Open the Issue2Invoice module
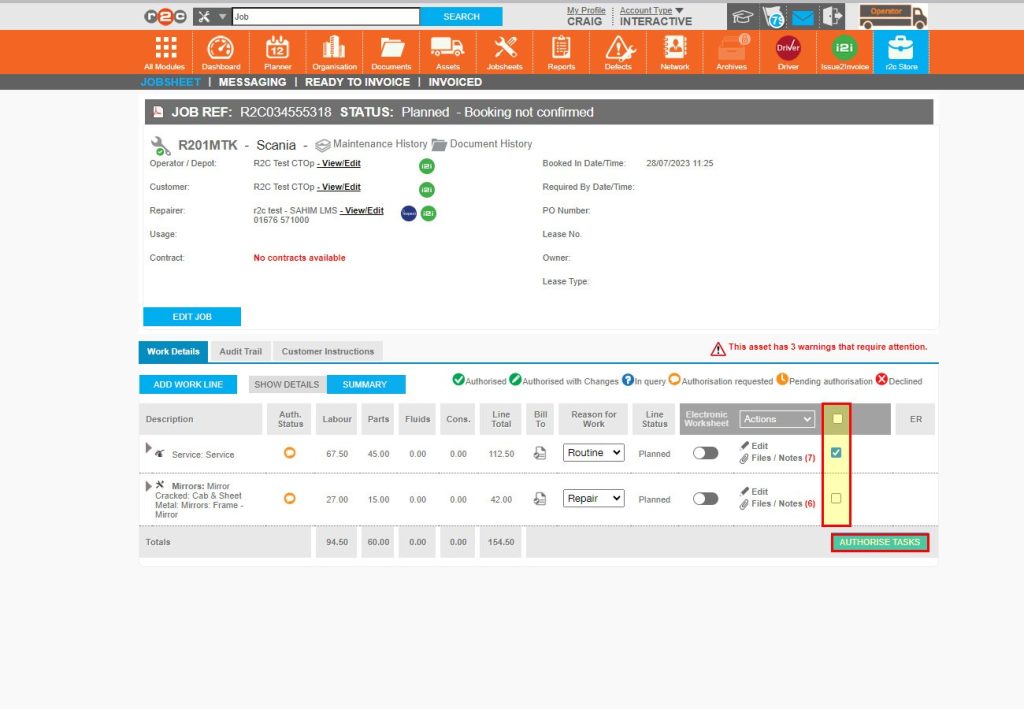Image resolution: width=1024 pixels, height=709 pixels. point(843,52)
